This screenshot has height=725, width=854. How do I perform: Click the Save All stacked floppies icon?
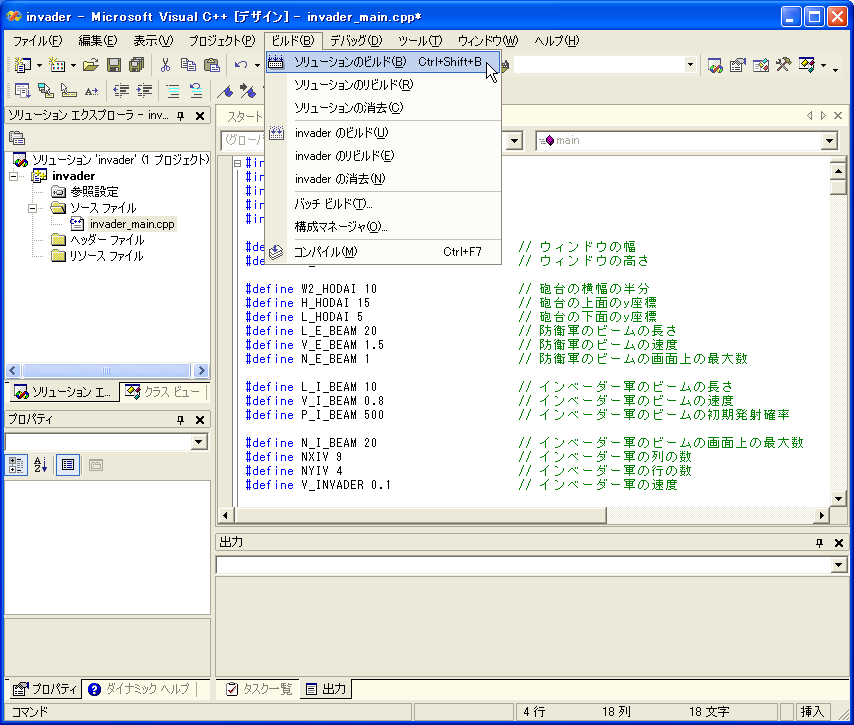tap(136, 65)
